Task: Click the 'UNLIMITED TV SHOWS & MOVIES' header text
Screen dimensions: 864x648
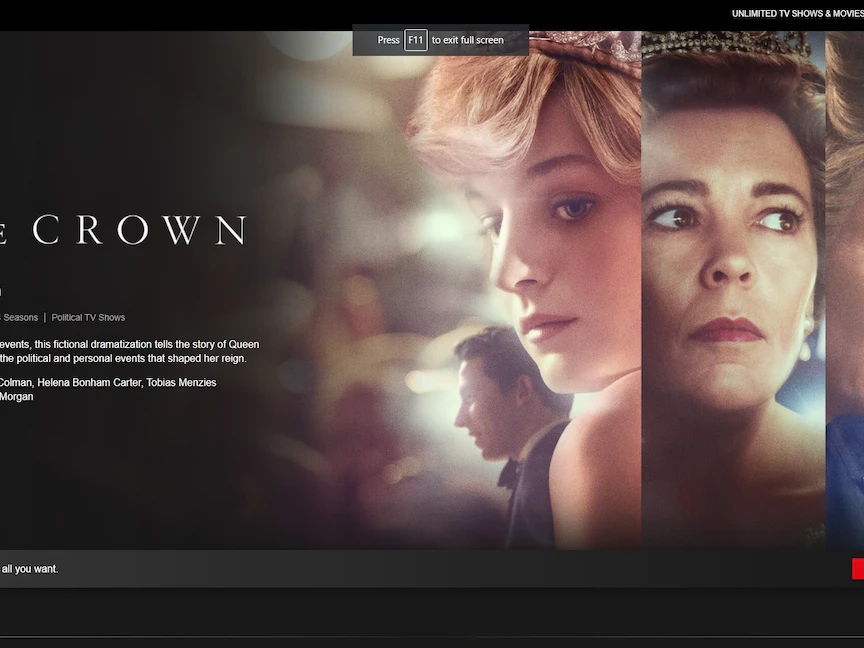Action: click(797, 14)
